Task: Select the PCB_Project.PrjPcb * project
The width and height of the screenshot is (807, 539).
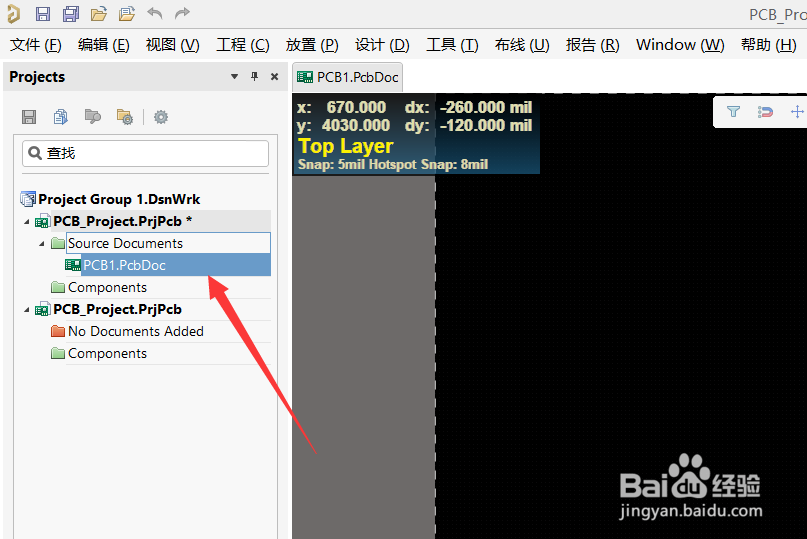Action: tap(122, 221)
